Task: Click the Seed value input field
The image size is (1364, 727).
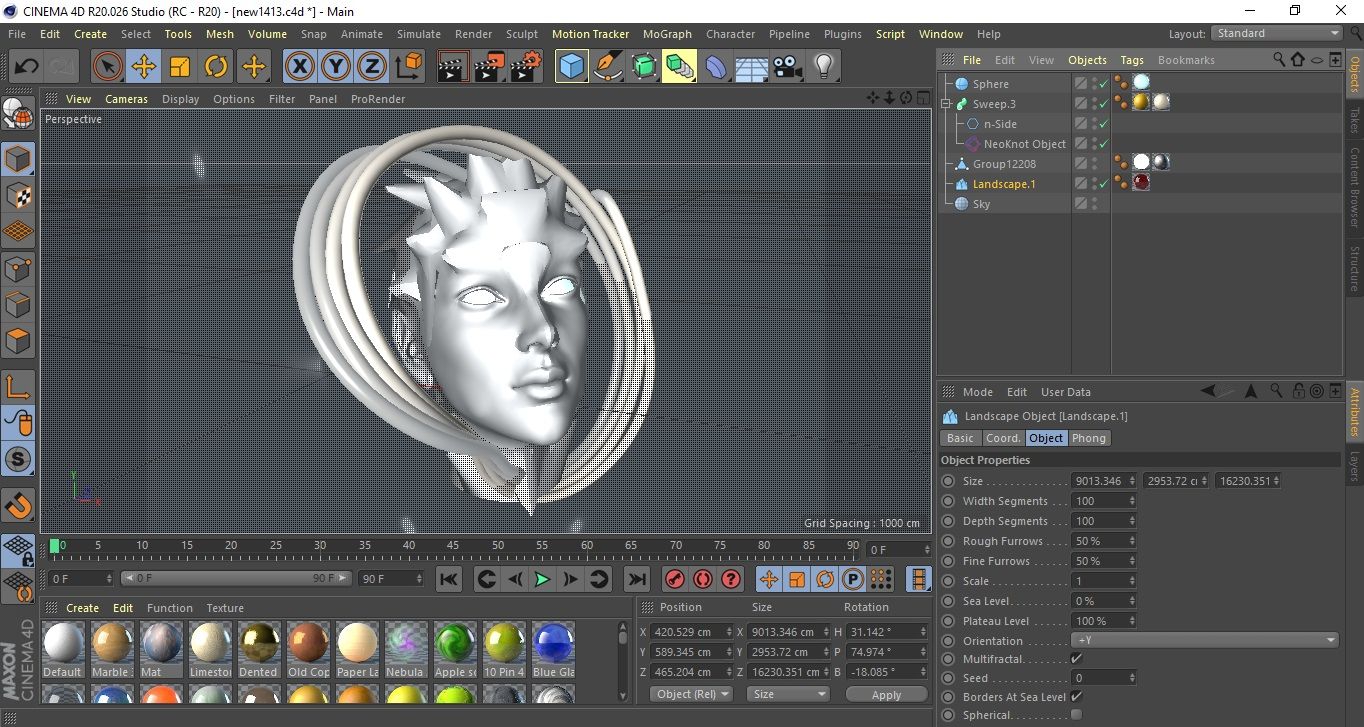Action: (1100, 678)
